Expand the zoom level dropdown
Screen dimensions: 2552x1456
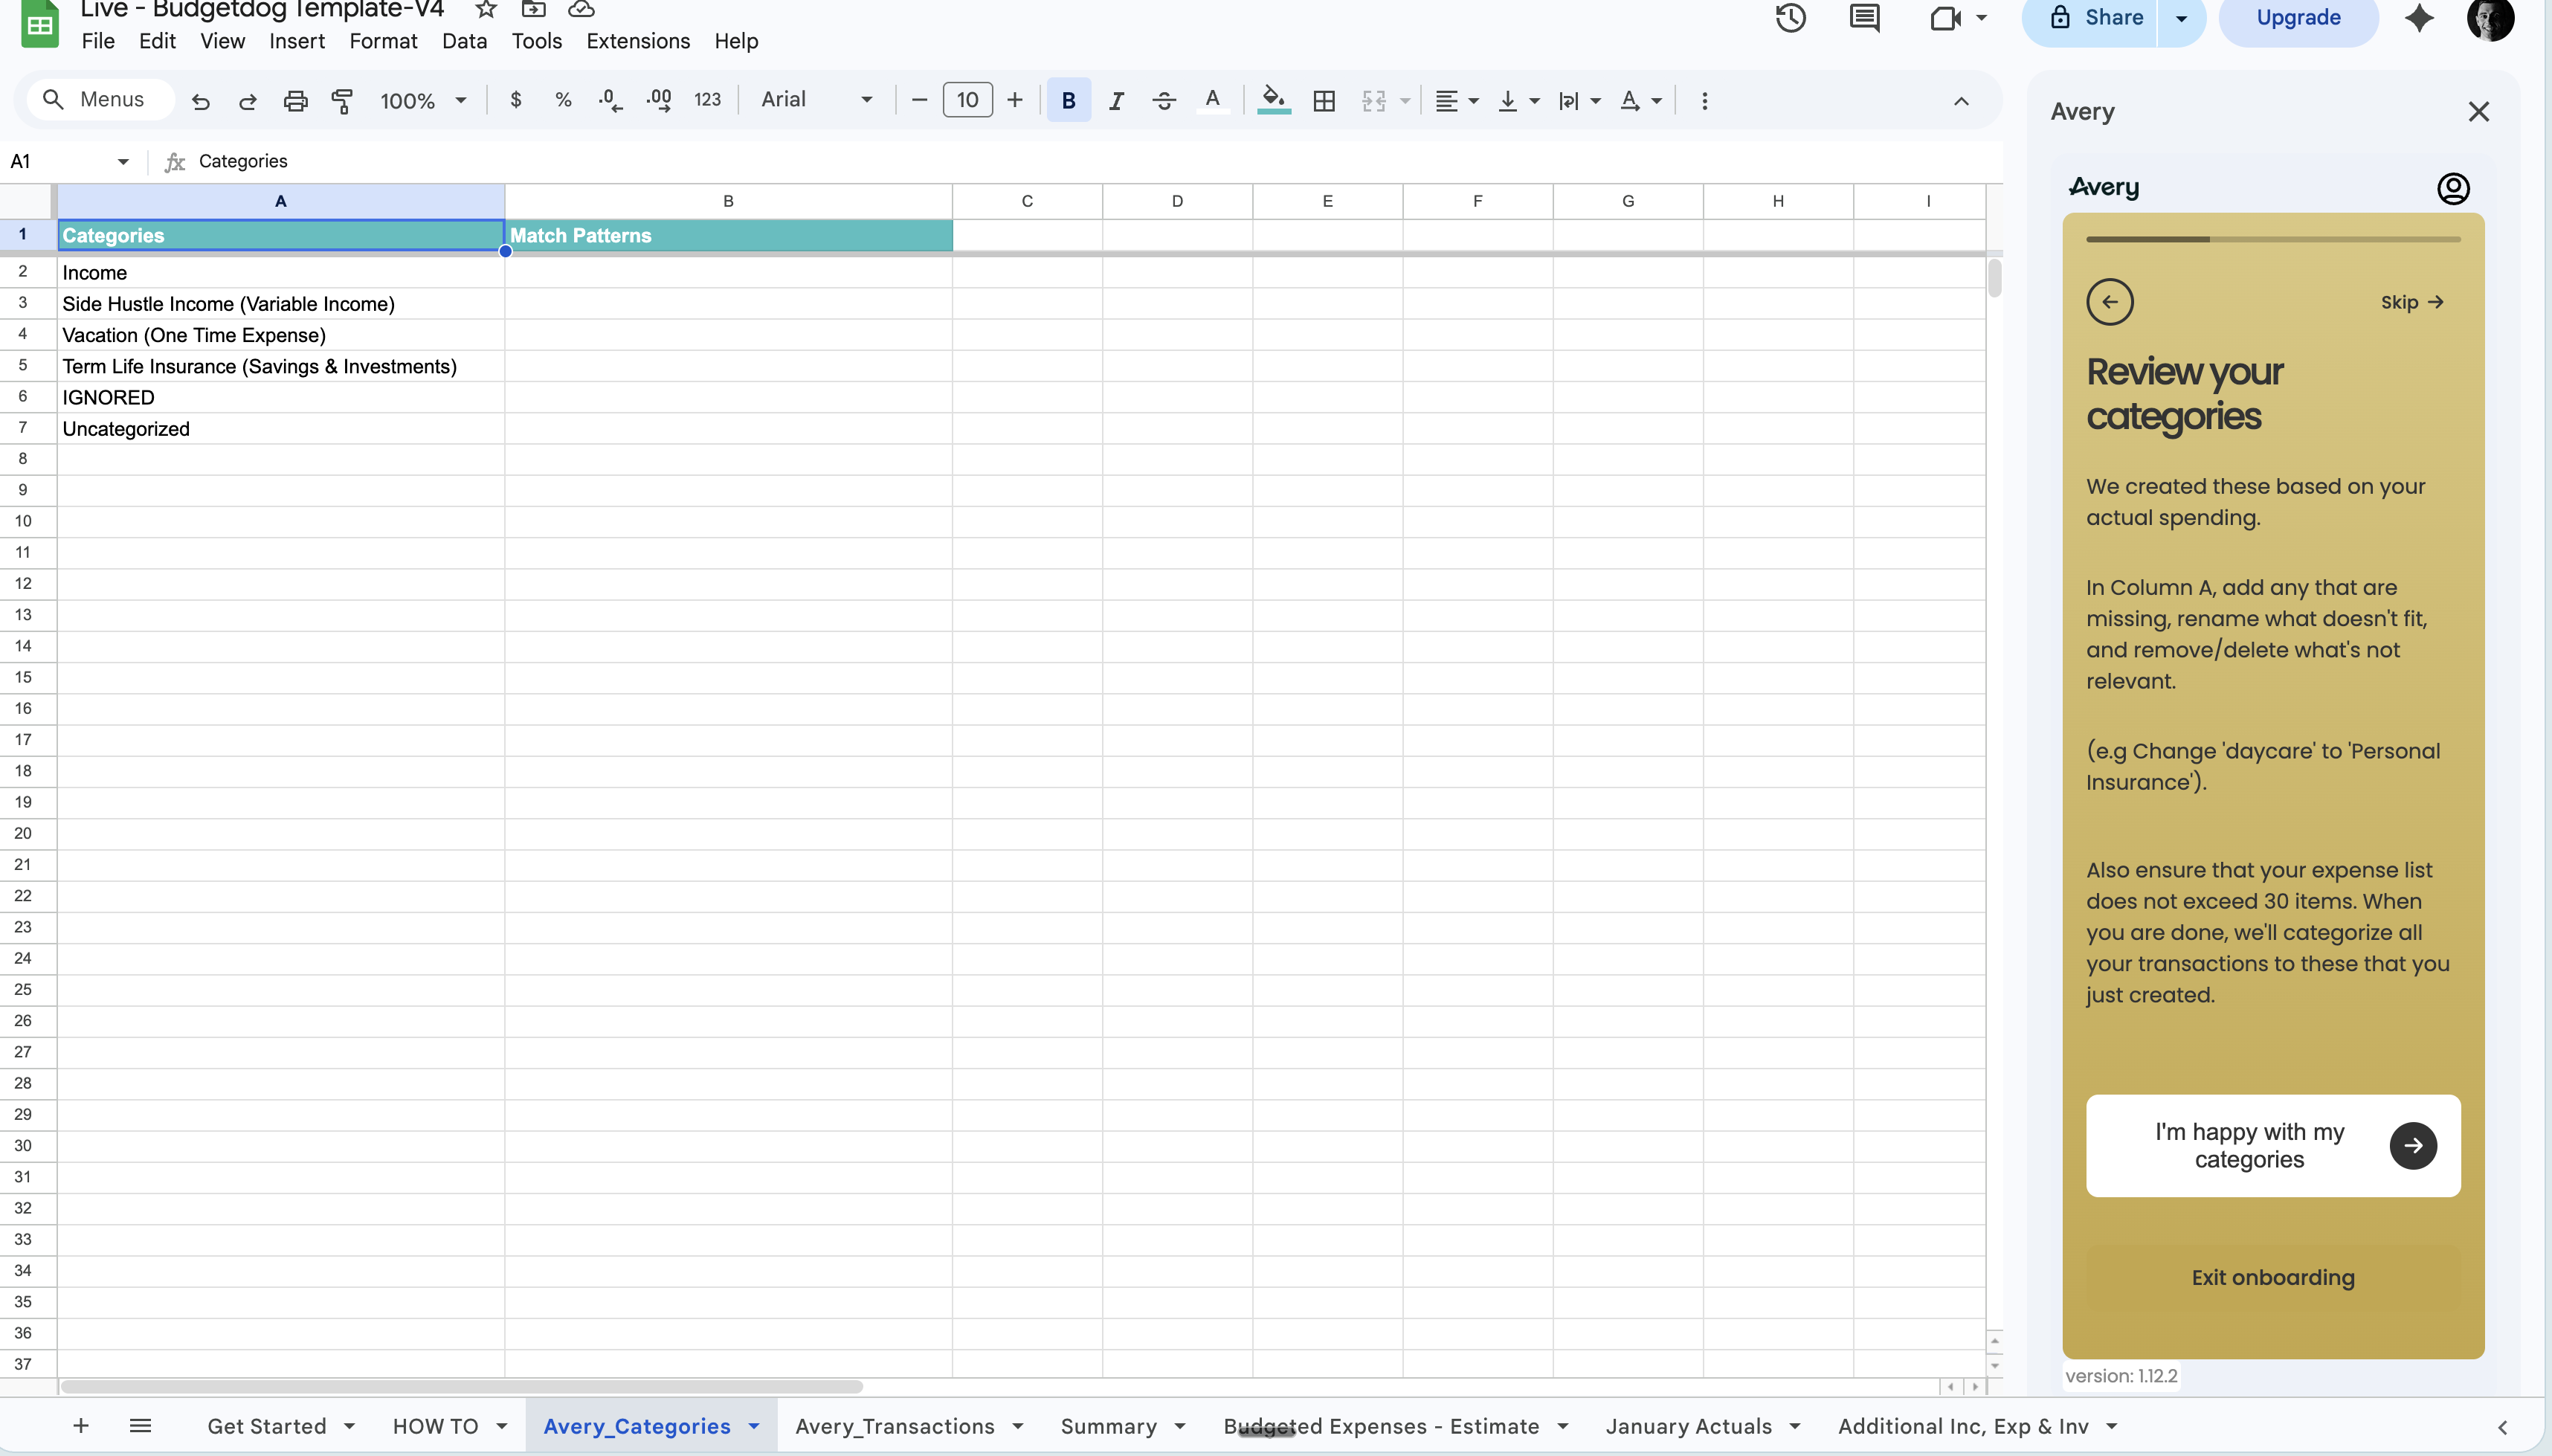[459, 100]
